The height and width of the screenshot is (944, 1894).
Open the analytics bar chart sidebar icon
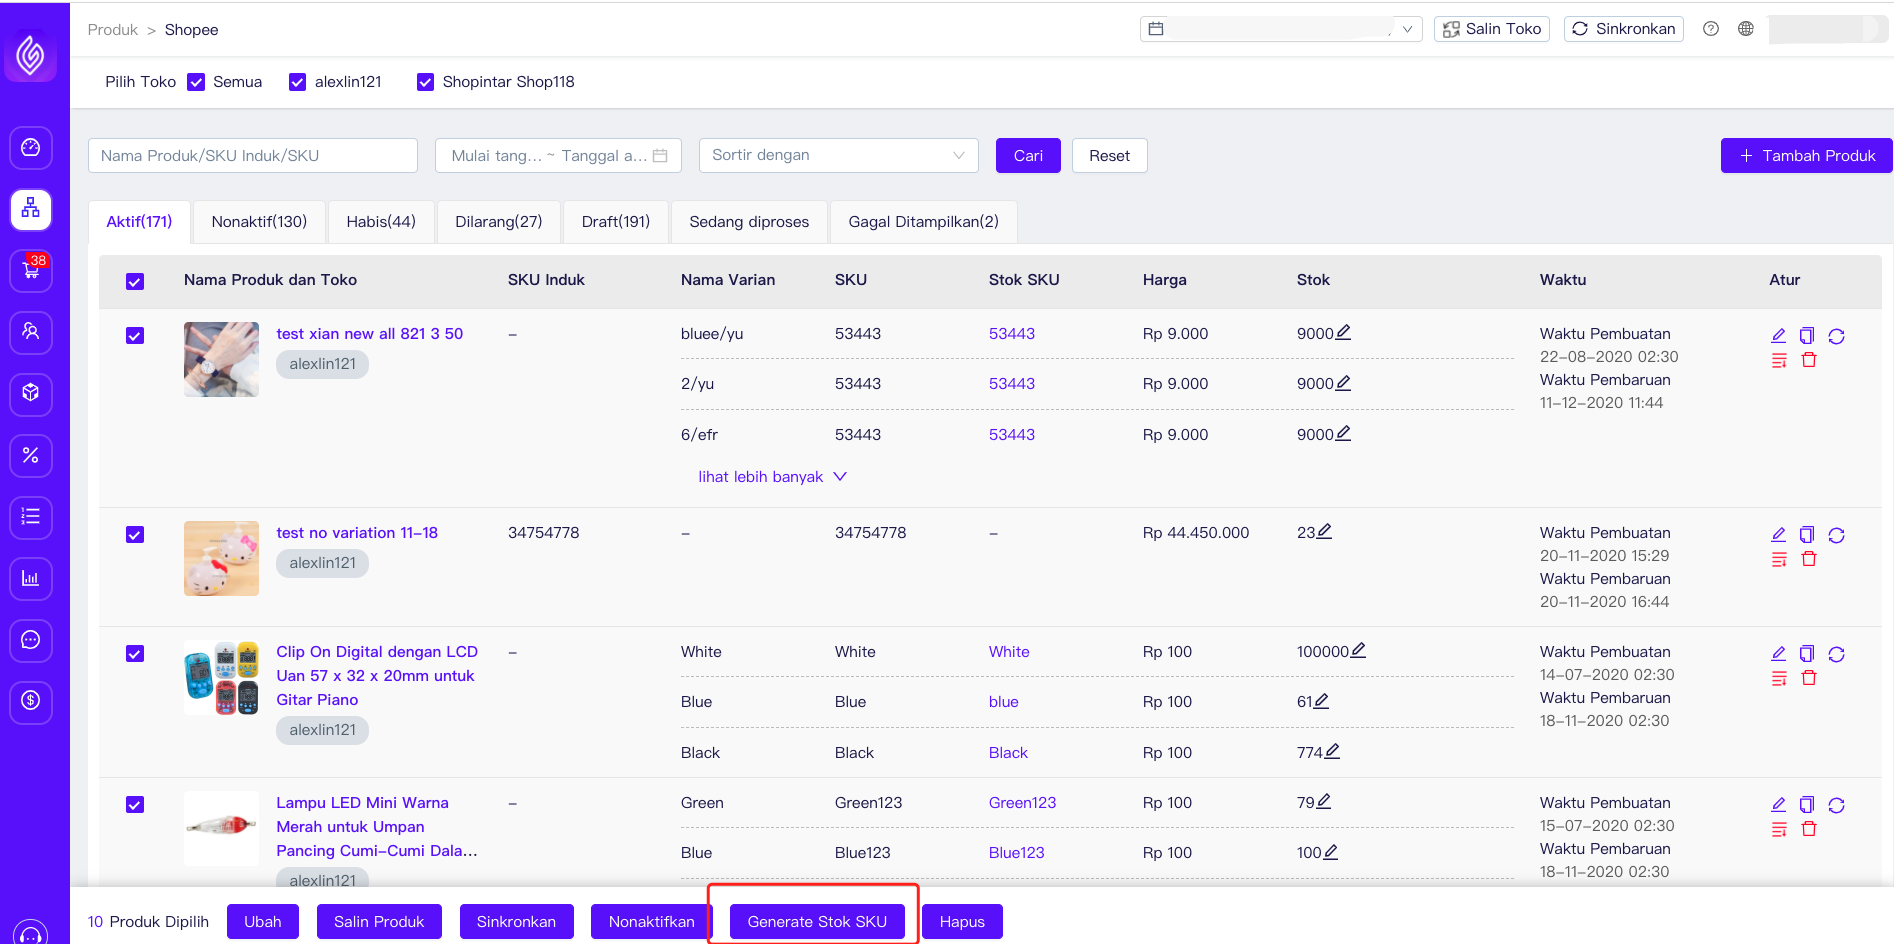[x=31, y=579]
